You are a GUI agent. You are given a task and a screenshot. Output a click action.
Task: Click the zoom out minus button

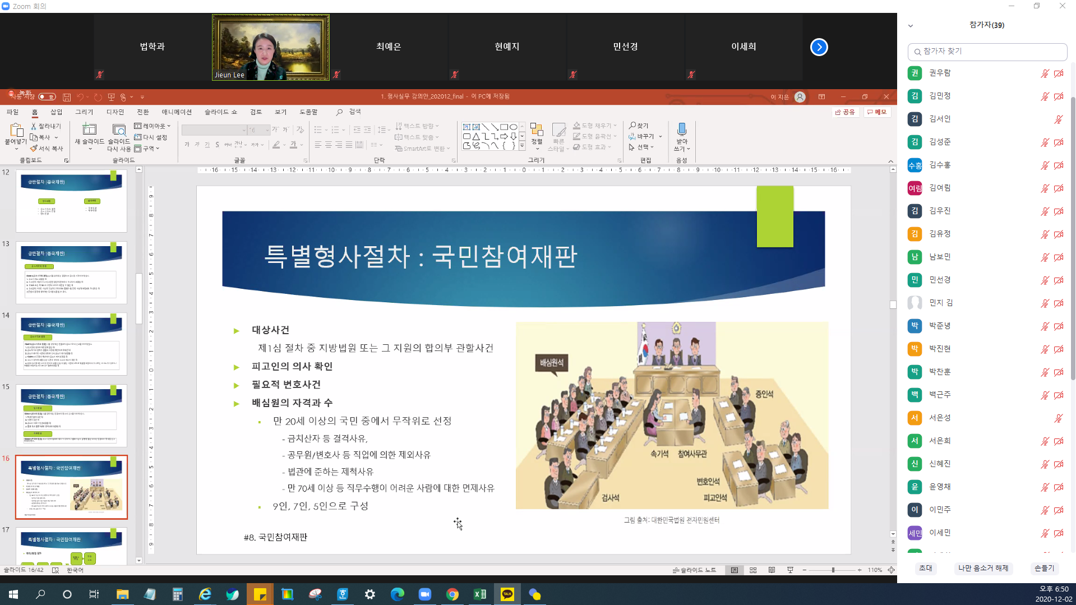tap(804, 570)
